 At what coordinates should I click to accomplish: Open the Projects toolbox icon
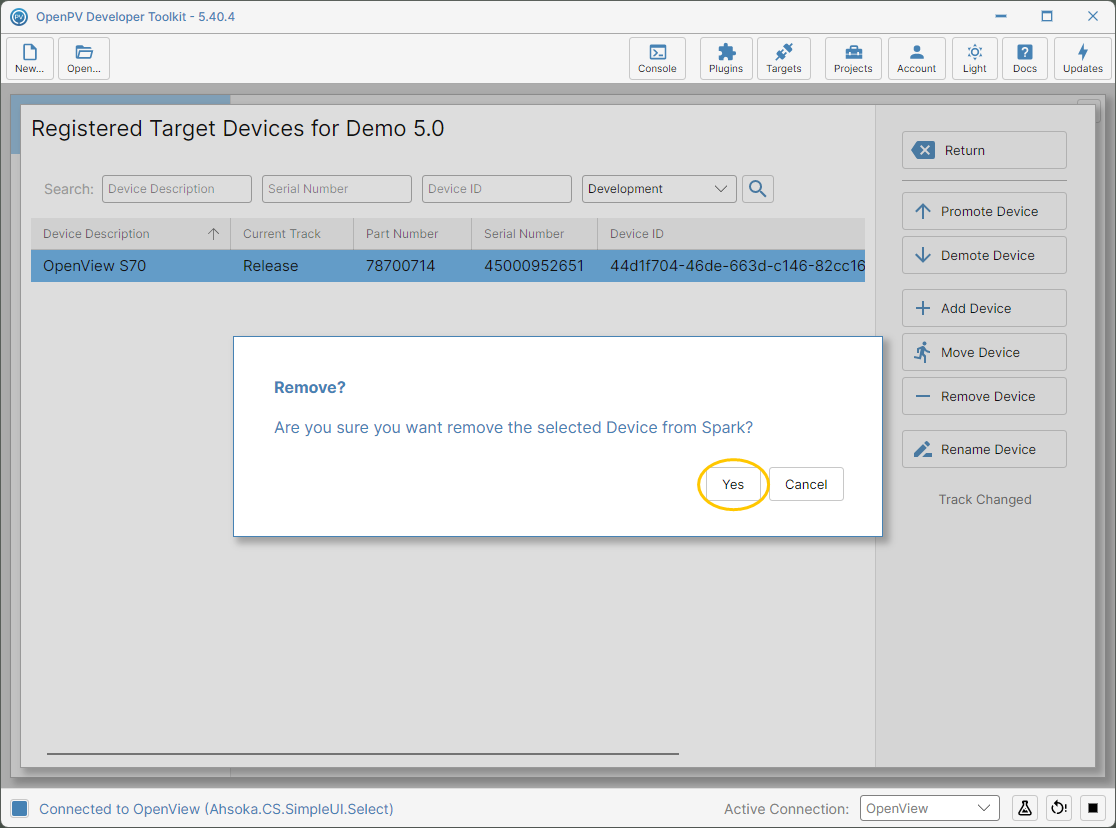pyautogui.click(x=853, y=58)
